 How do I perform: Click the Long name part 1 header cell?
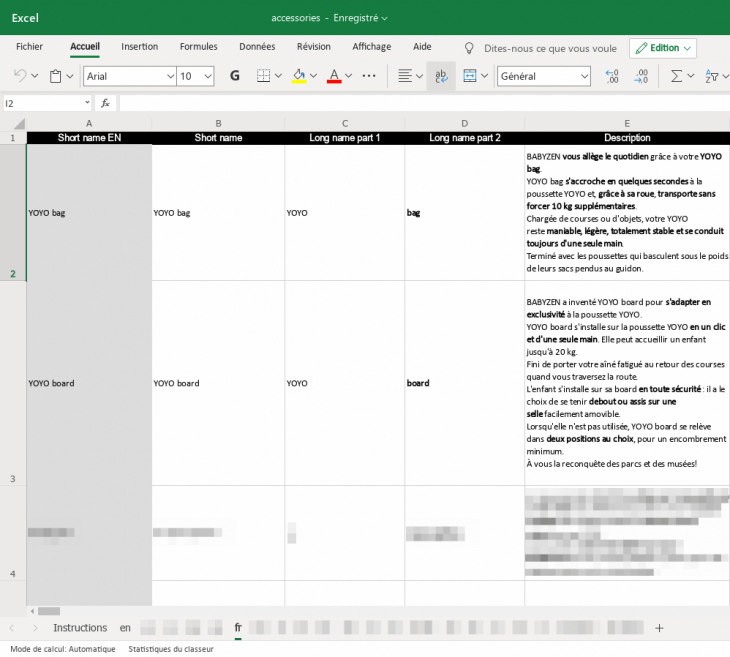click(x=345, y=138)
